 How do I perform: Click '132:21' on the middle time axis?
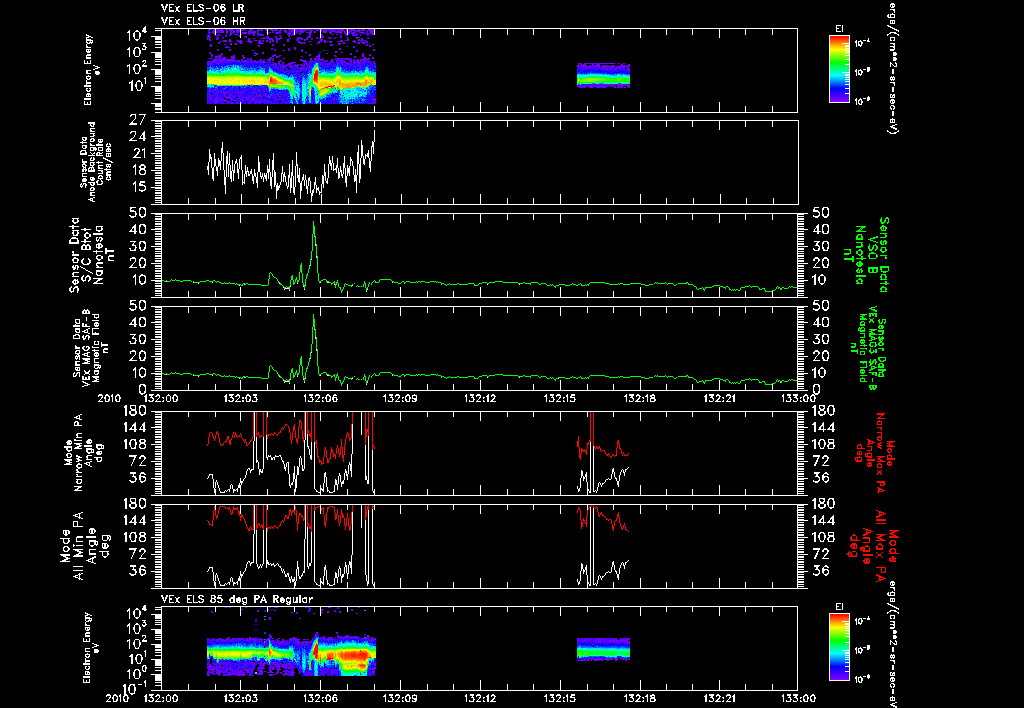[718, 398]
